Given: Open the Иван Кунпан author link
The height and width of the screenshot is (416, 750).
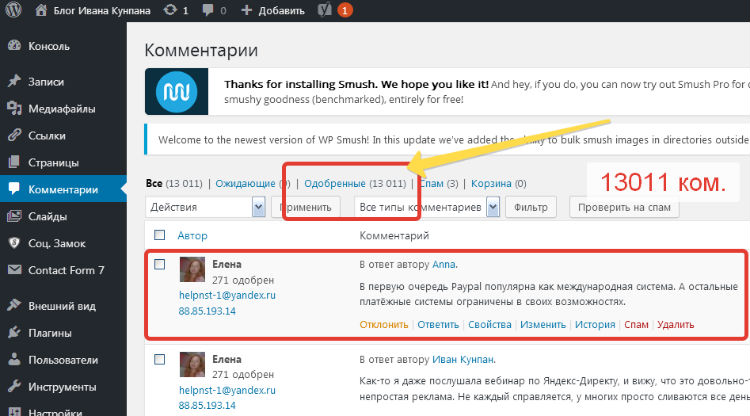Looking at the screenshot, I should click(x=463, y=359).
